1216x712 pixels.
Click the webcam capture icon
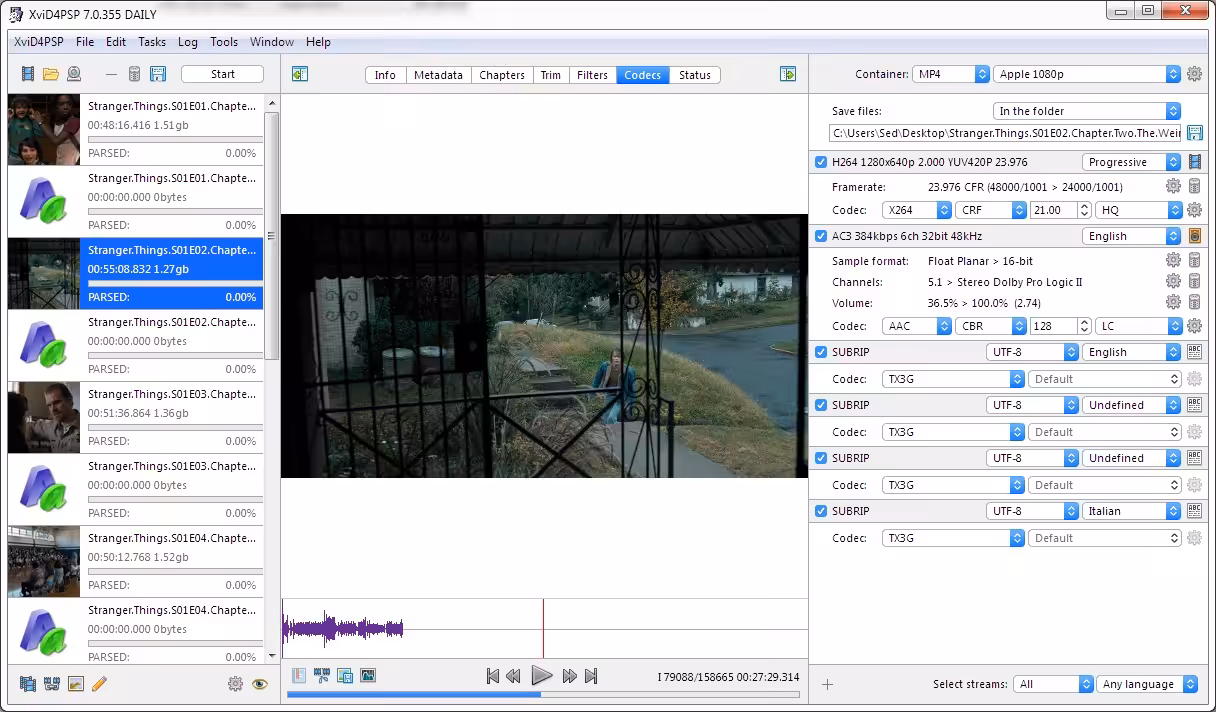pyautogui.click(x=73, y=74)
